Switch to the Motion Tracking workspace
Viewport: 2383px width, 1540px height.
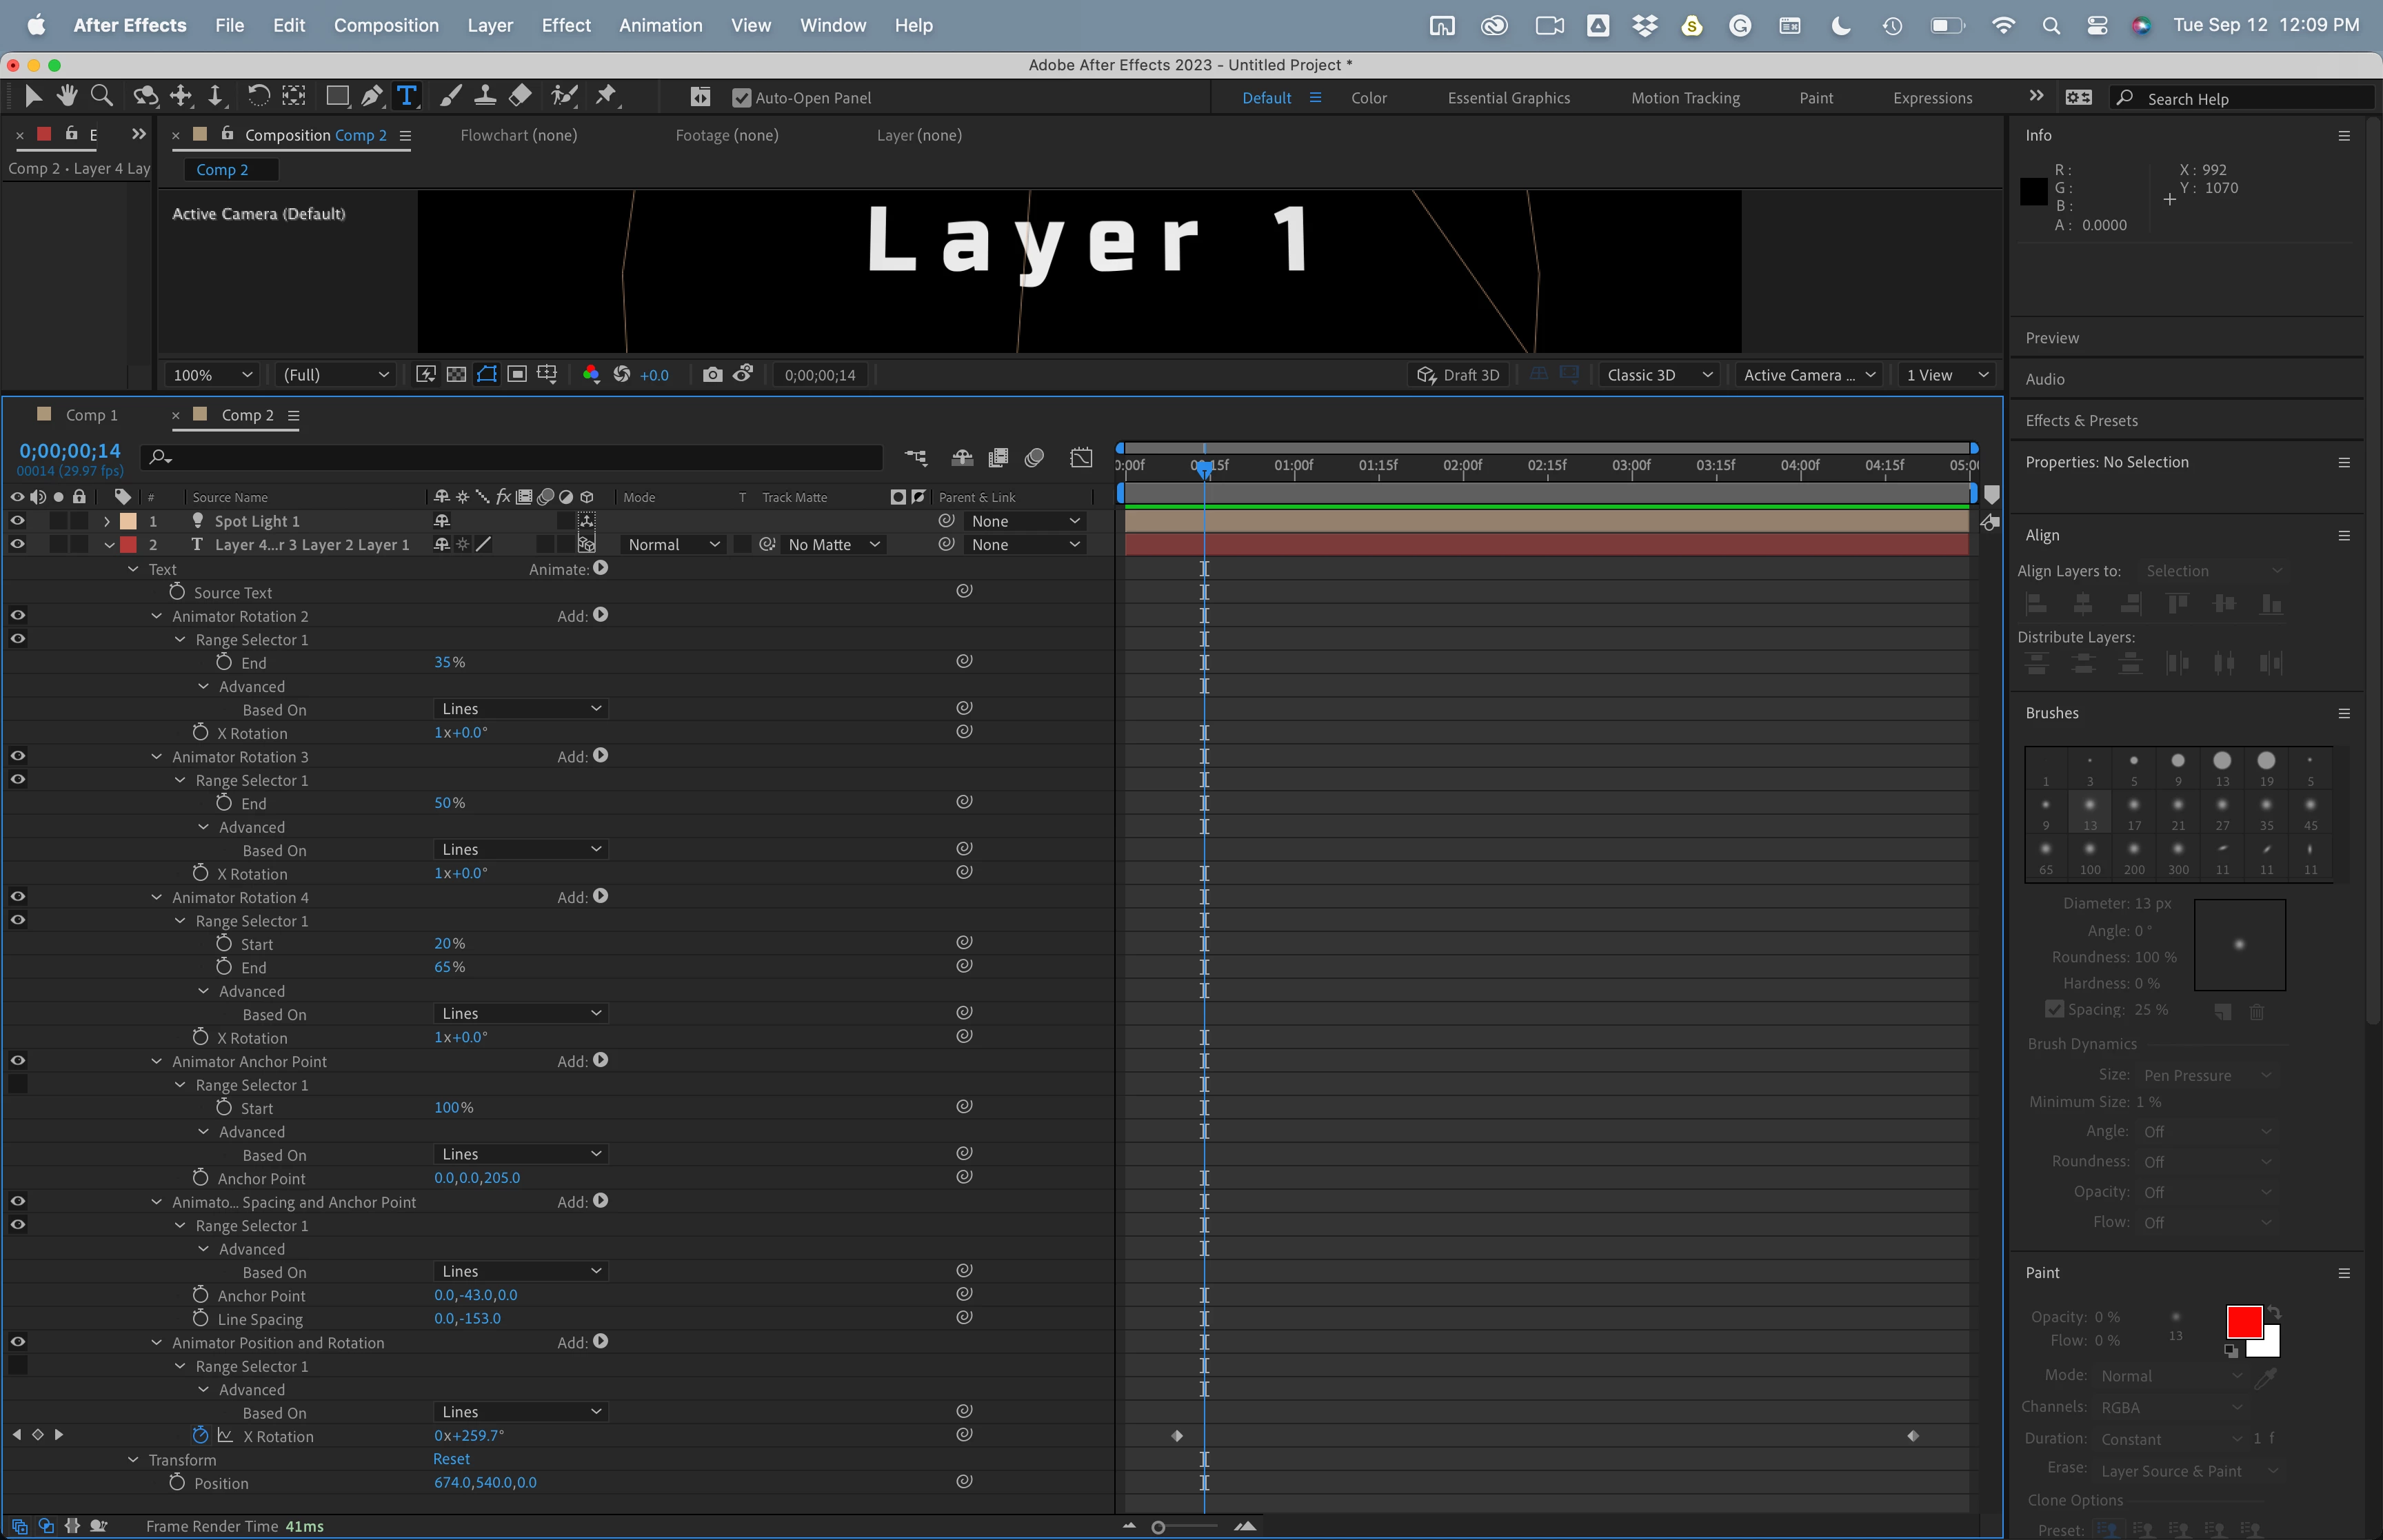coord(1685,98)
